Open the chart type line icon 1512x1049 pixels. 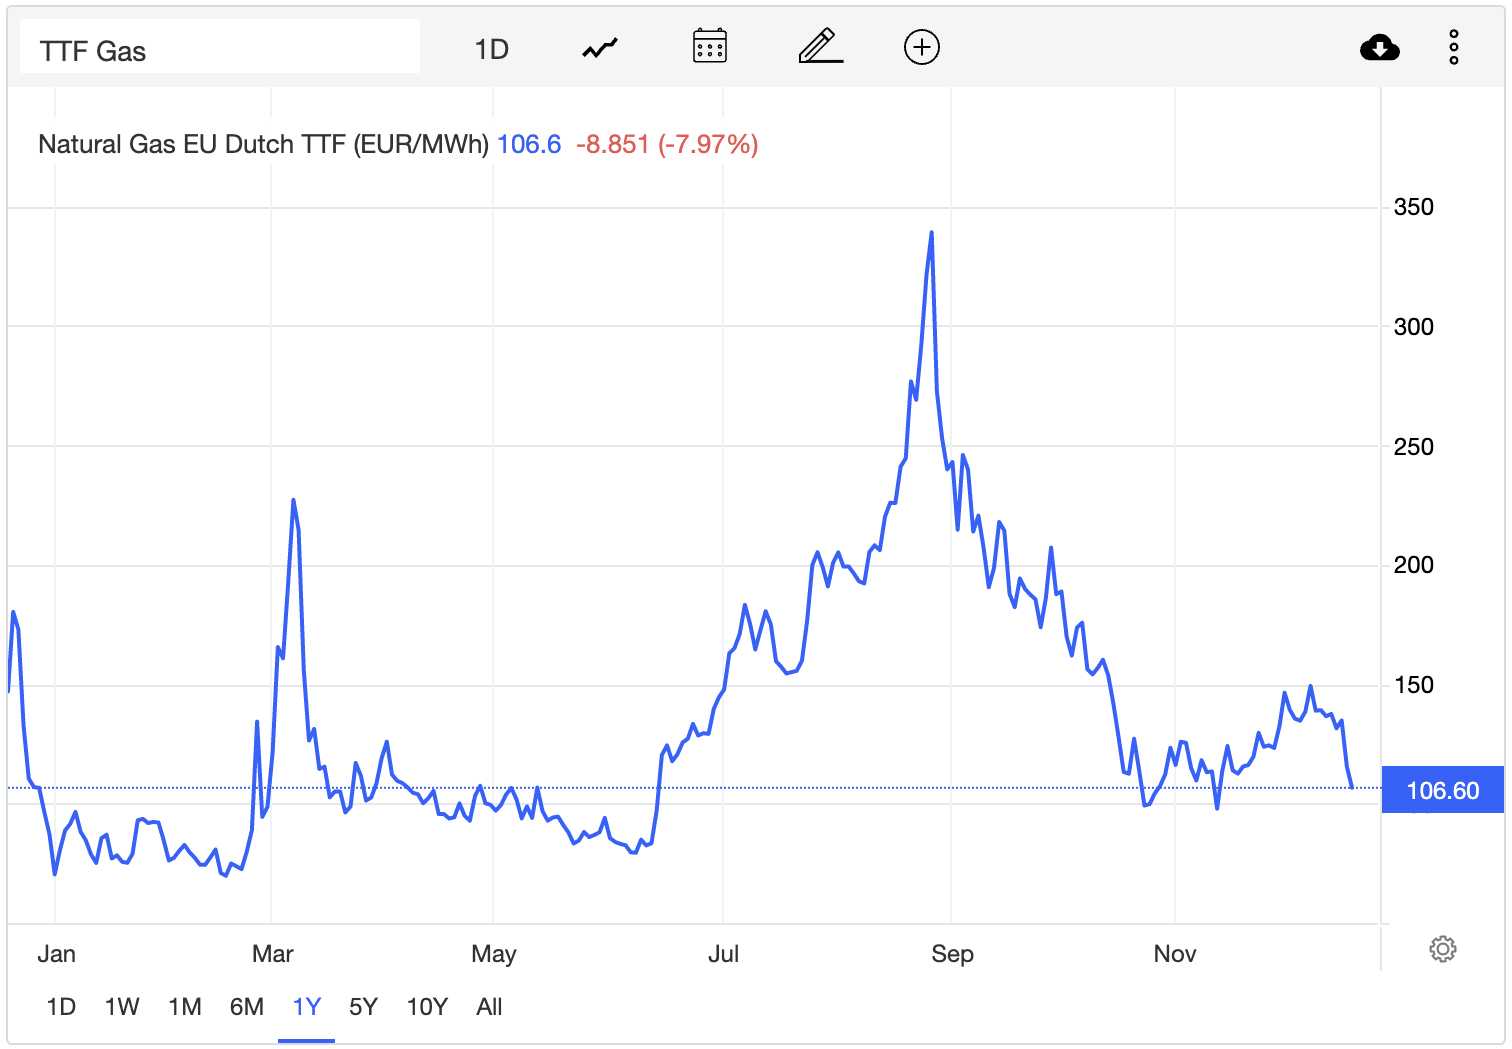coord(600,48)
